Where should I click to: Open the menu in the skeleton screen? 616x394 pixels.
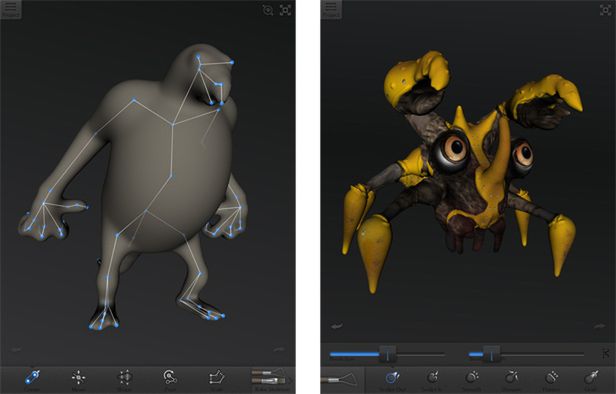[10, 9]
